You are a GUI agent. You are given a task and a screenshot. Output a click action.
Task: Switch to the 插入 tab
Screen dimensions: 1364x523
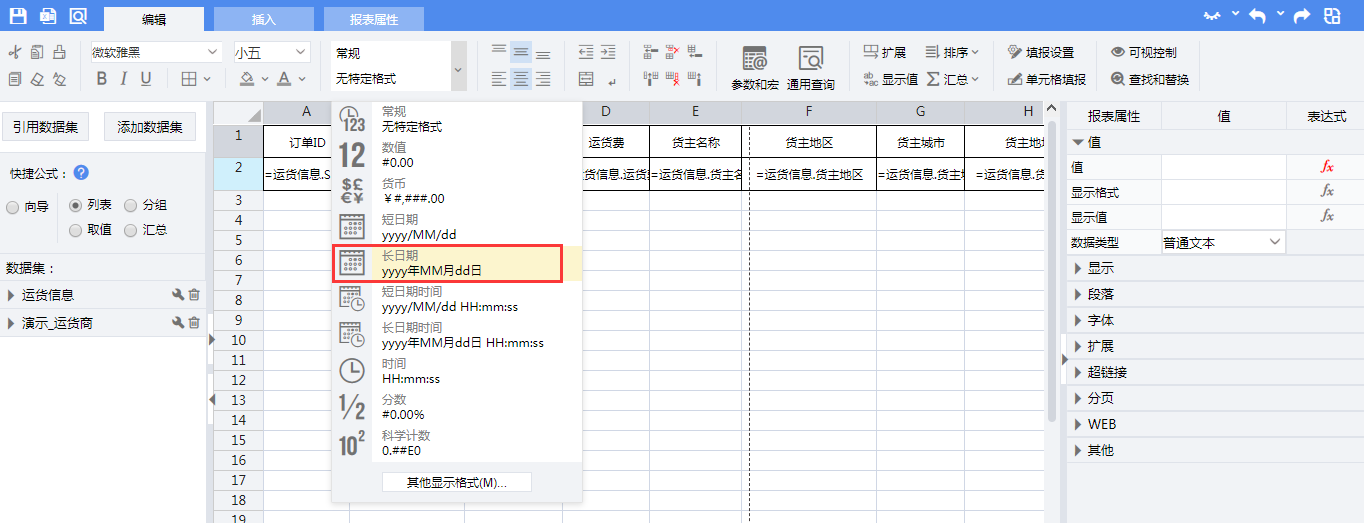pyautogui.click(x=263, y=19)
